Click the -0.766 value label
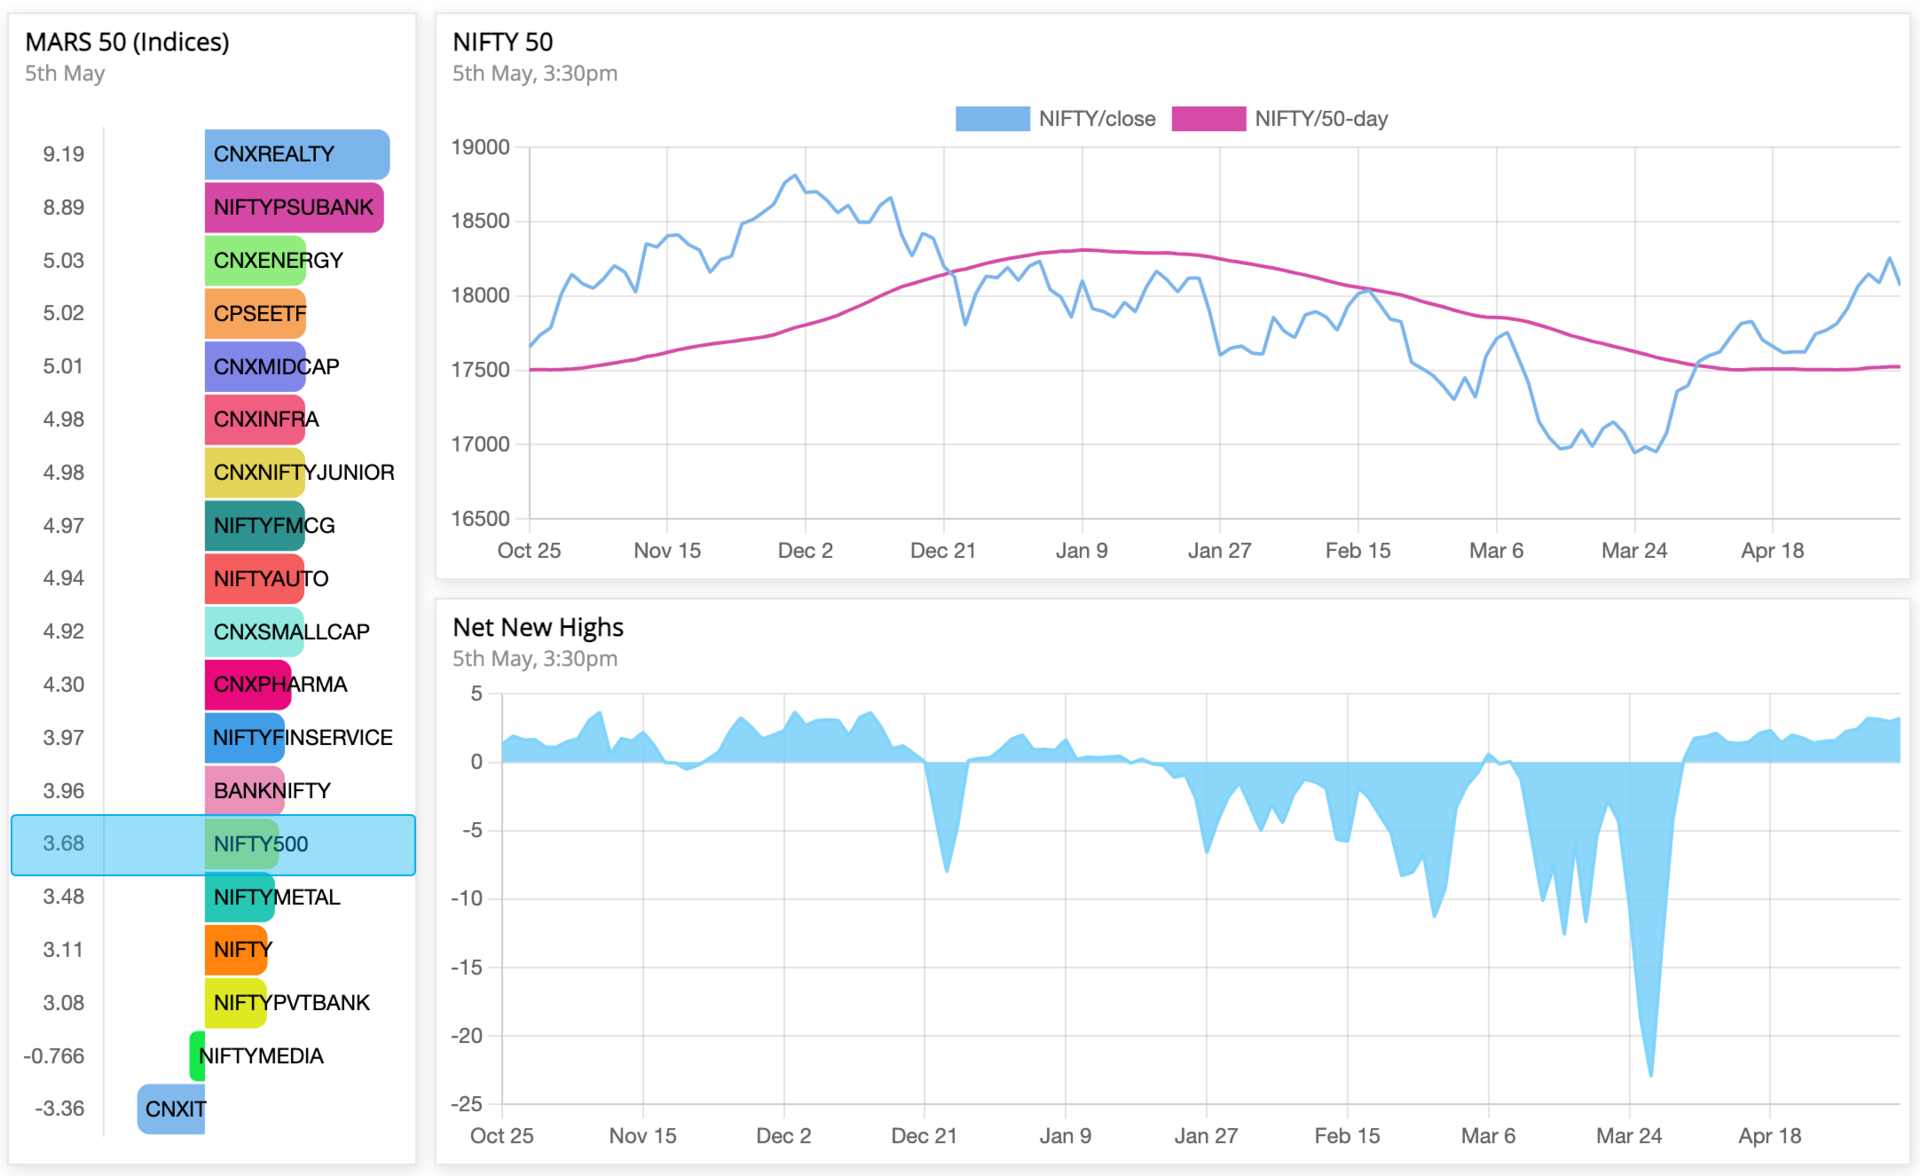The image size is (1920, 1176). 54,1056
